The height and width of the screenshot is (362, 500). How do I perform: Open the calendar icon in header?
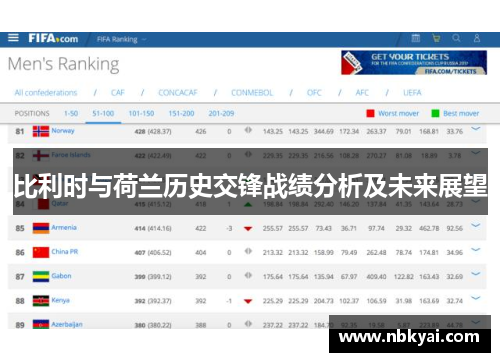(x=416, y=38)
